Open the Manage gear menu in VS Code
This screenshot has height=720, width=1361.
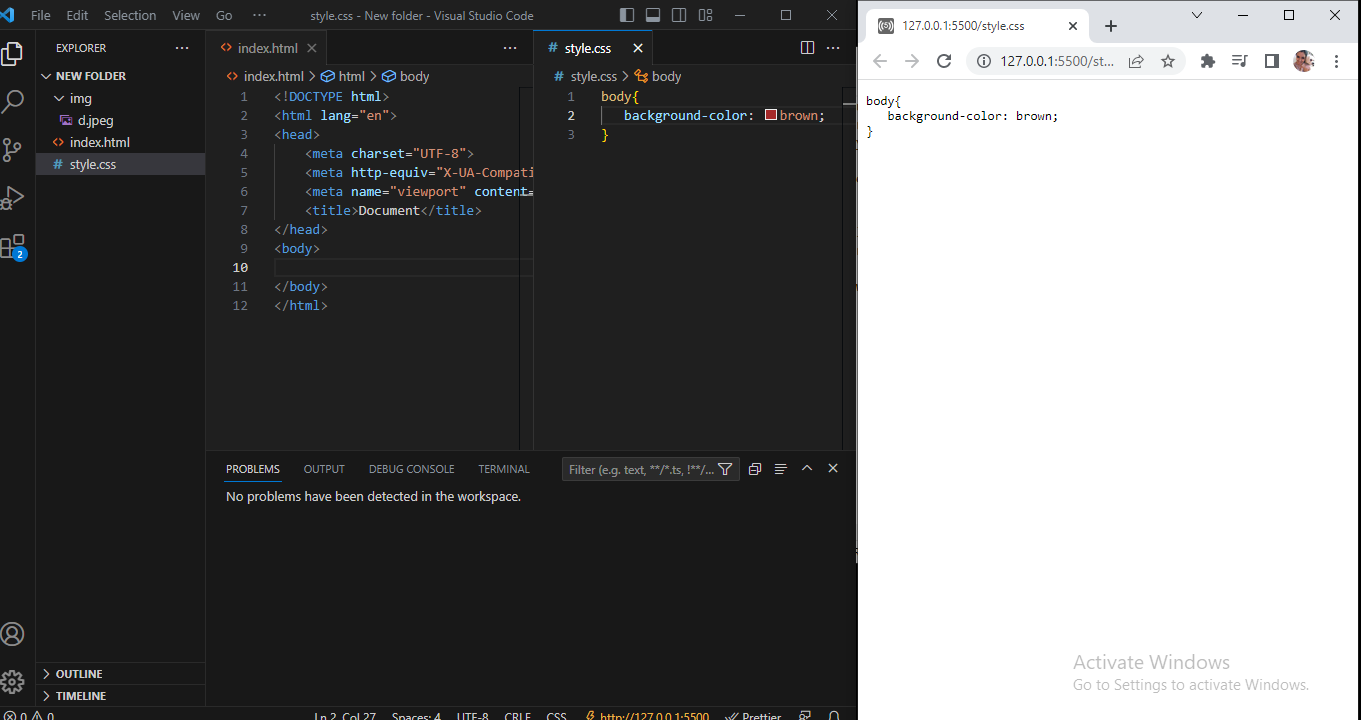(12, 682)
